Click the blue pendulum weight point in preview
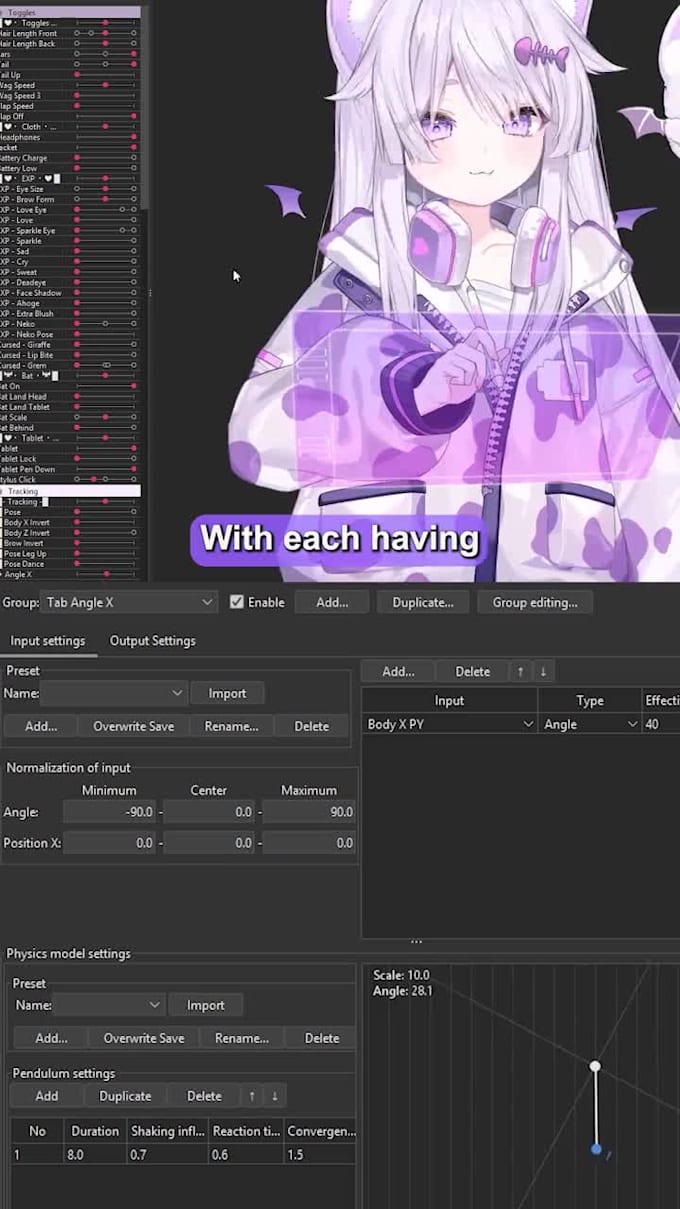 click(596, 1150)
